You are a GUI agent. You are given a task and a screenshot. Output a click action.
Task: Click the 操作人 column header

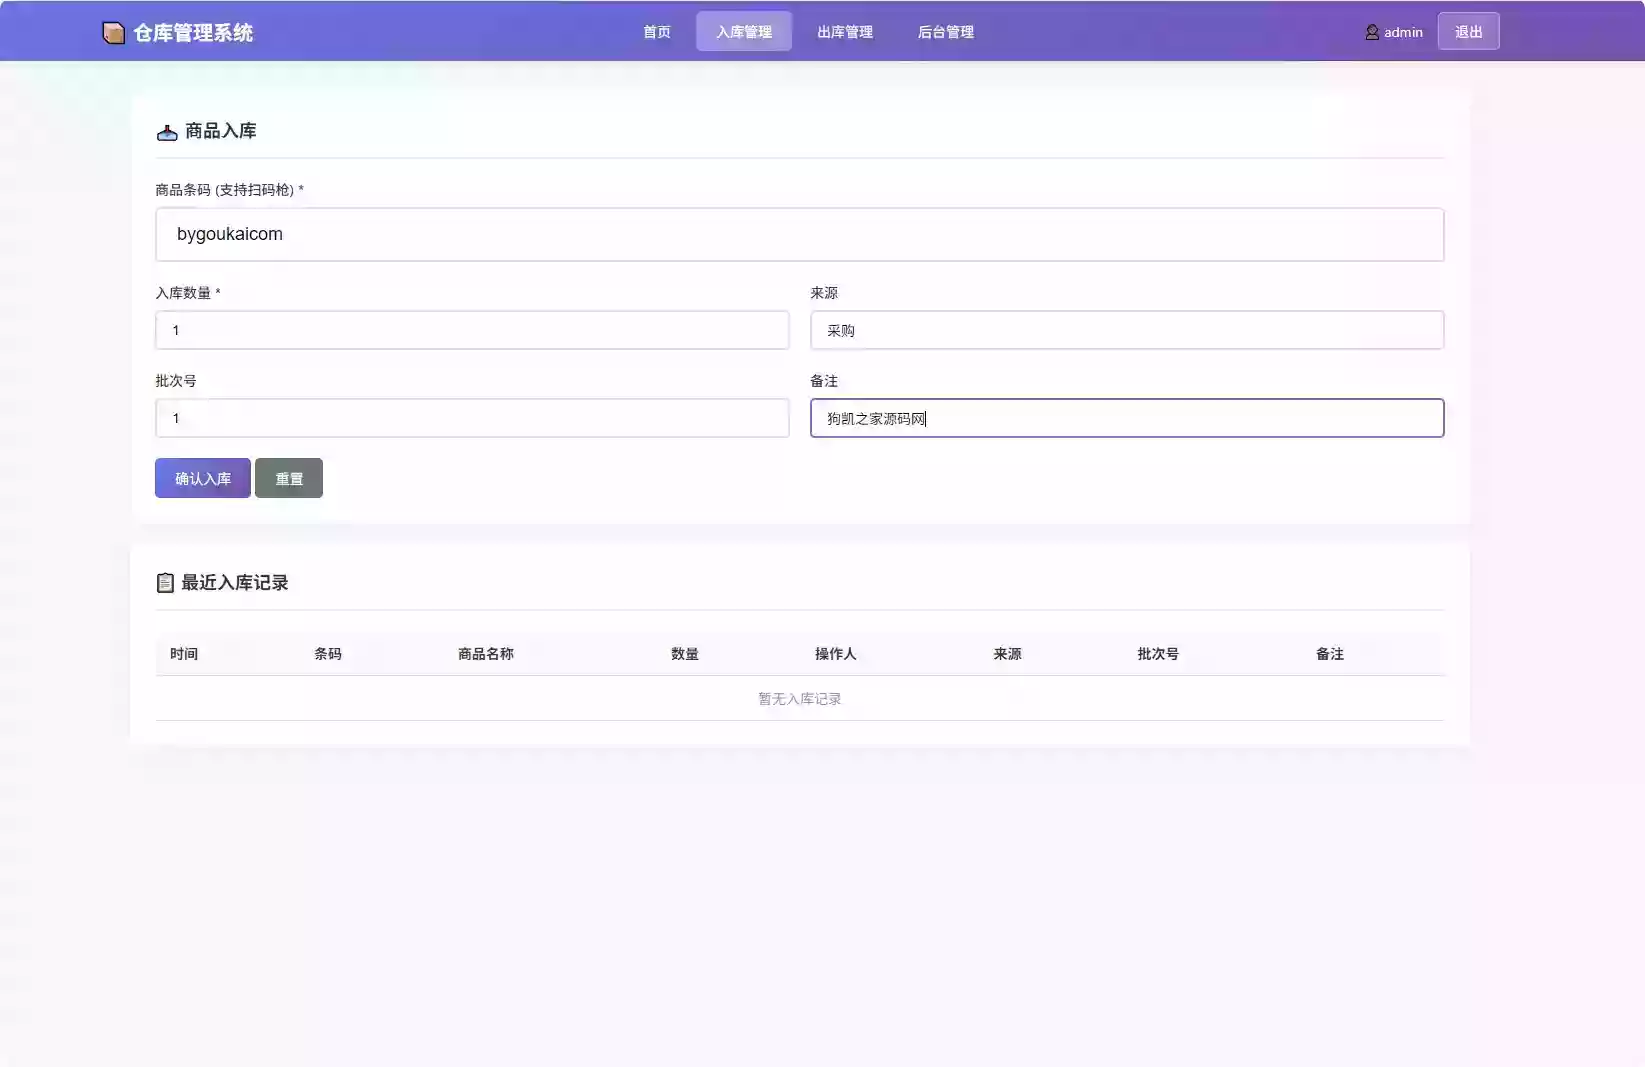(835, 654)
